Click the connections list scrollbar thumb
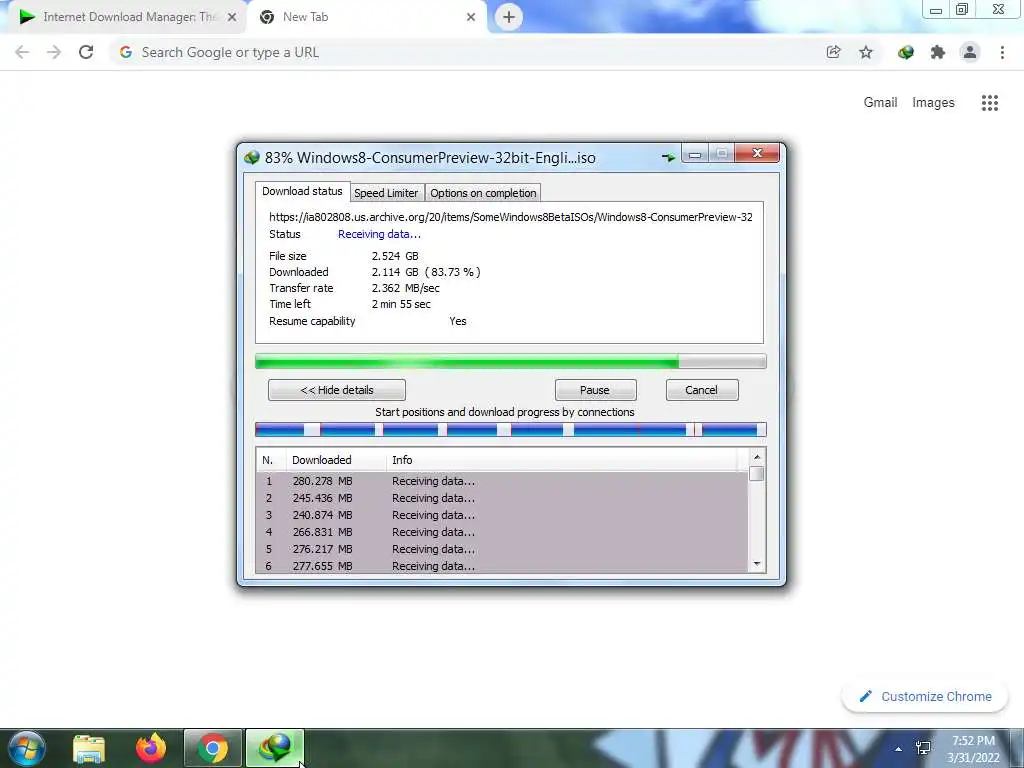1024x768 pixels. pos(757,473)
